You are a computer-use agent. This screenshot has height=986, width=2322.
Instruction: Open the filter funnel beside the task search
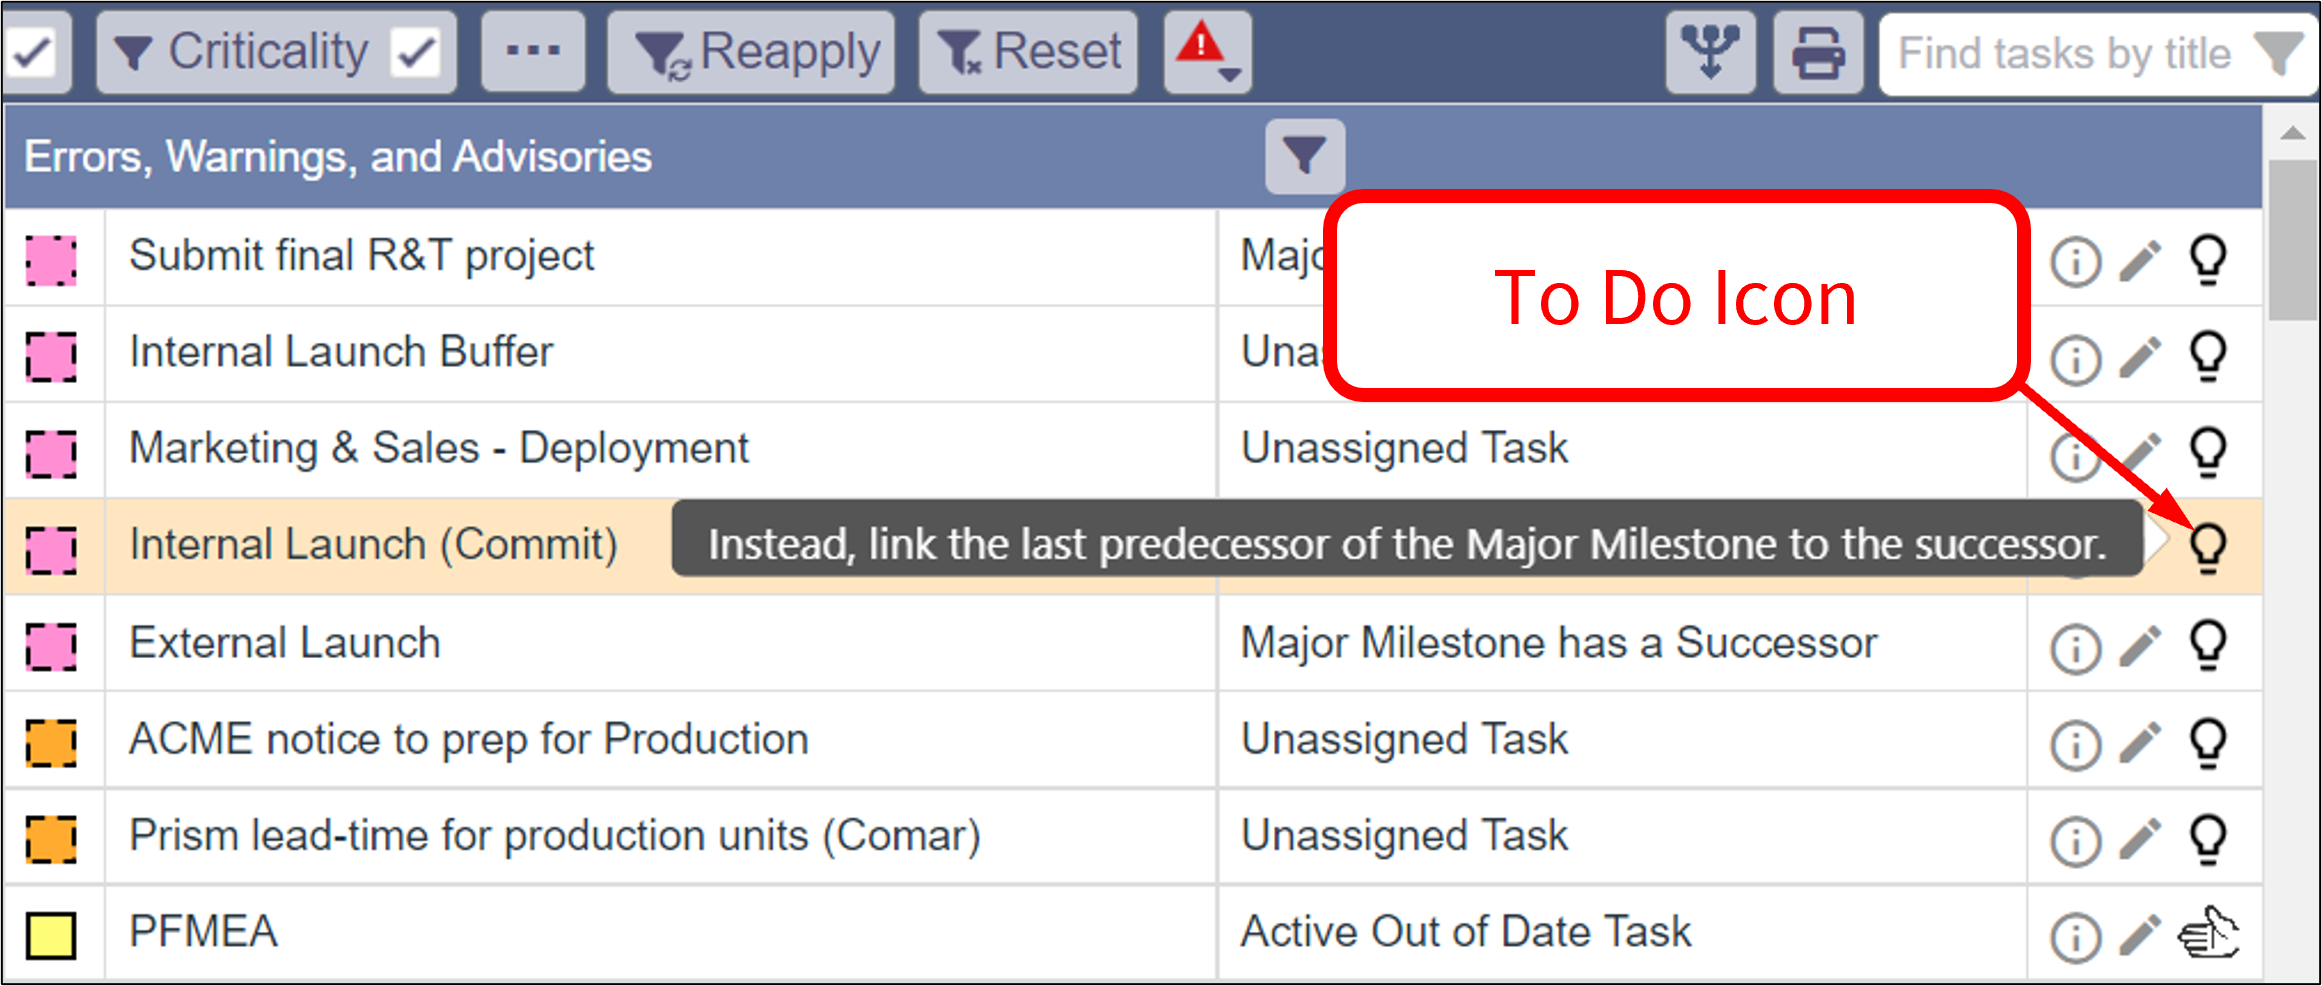2277,52
